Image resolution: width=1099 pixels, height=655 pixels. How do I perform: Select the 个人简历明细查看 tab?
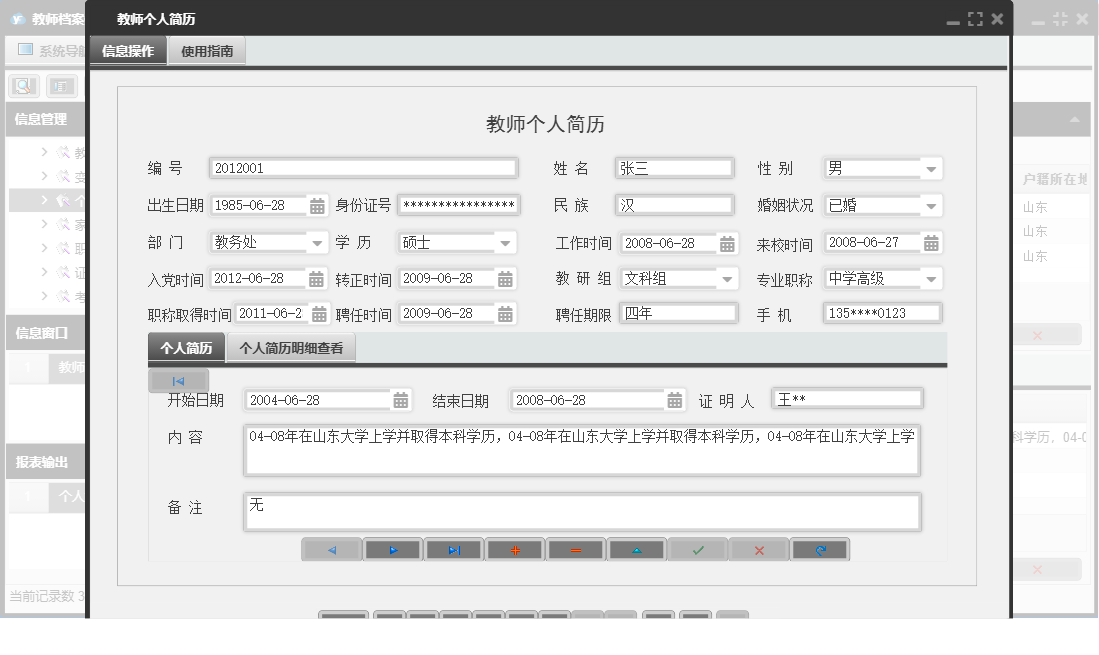pos(291,348)
